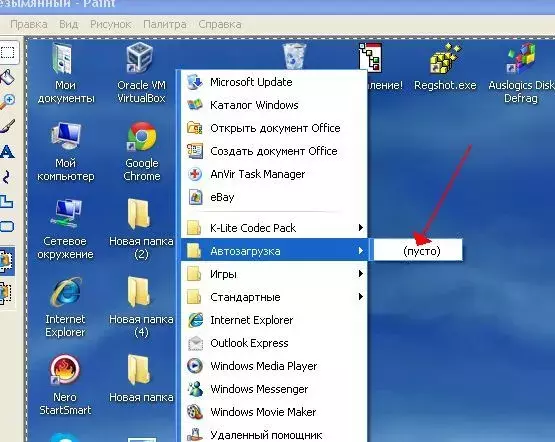Launch Windows Movie Maker from menu
Viewport: 555px width, 442px height.
(x=274, y=412)
